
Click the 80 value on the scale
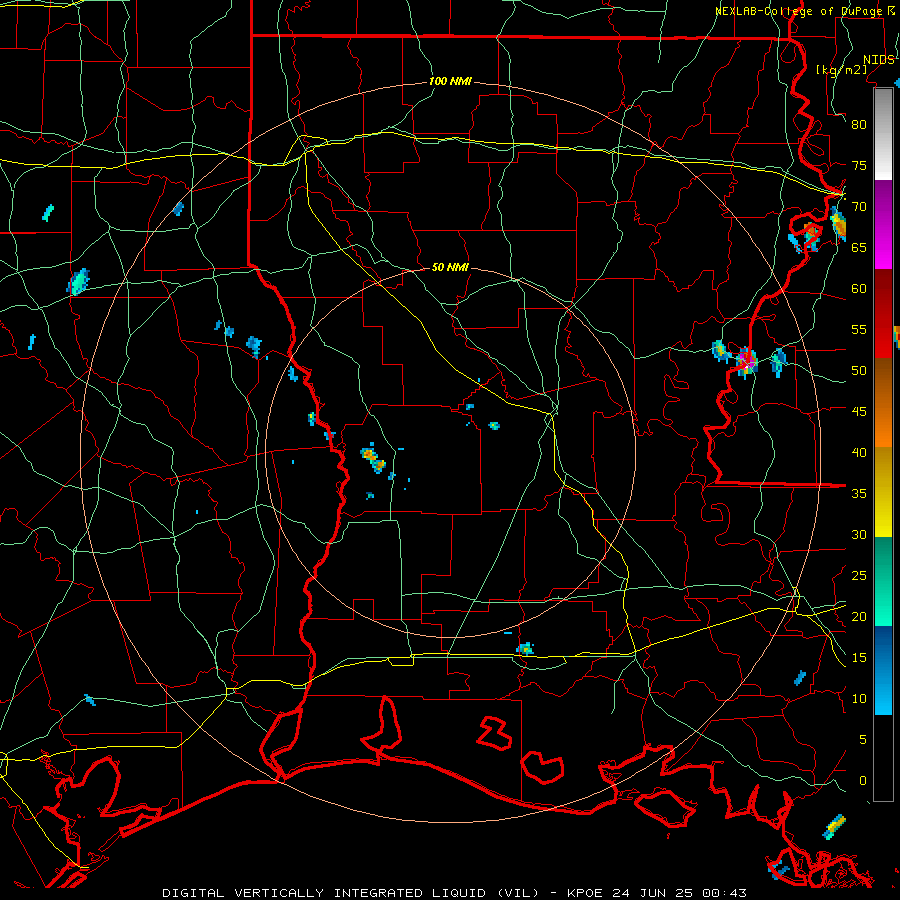(x=859, y=125)
